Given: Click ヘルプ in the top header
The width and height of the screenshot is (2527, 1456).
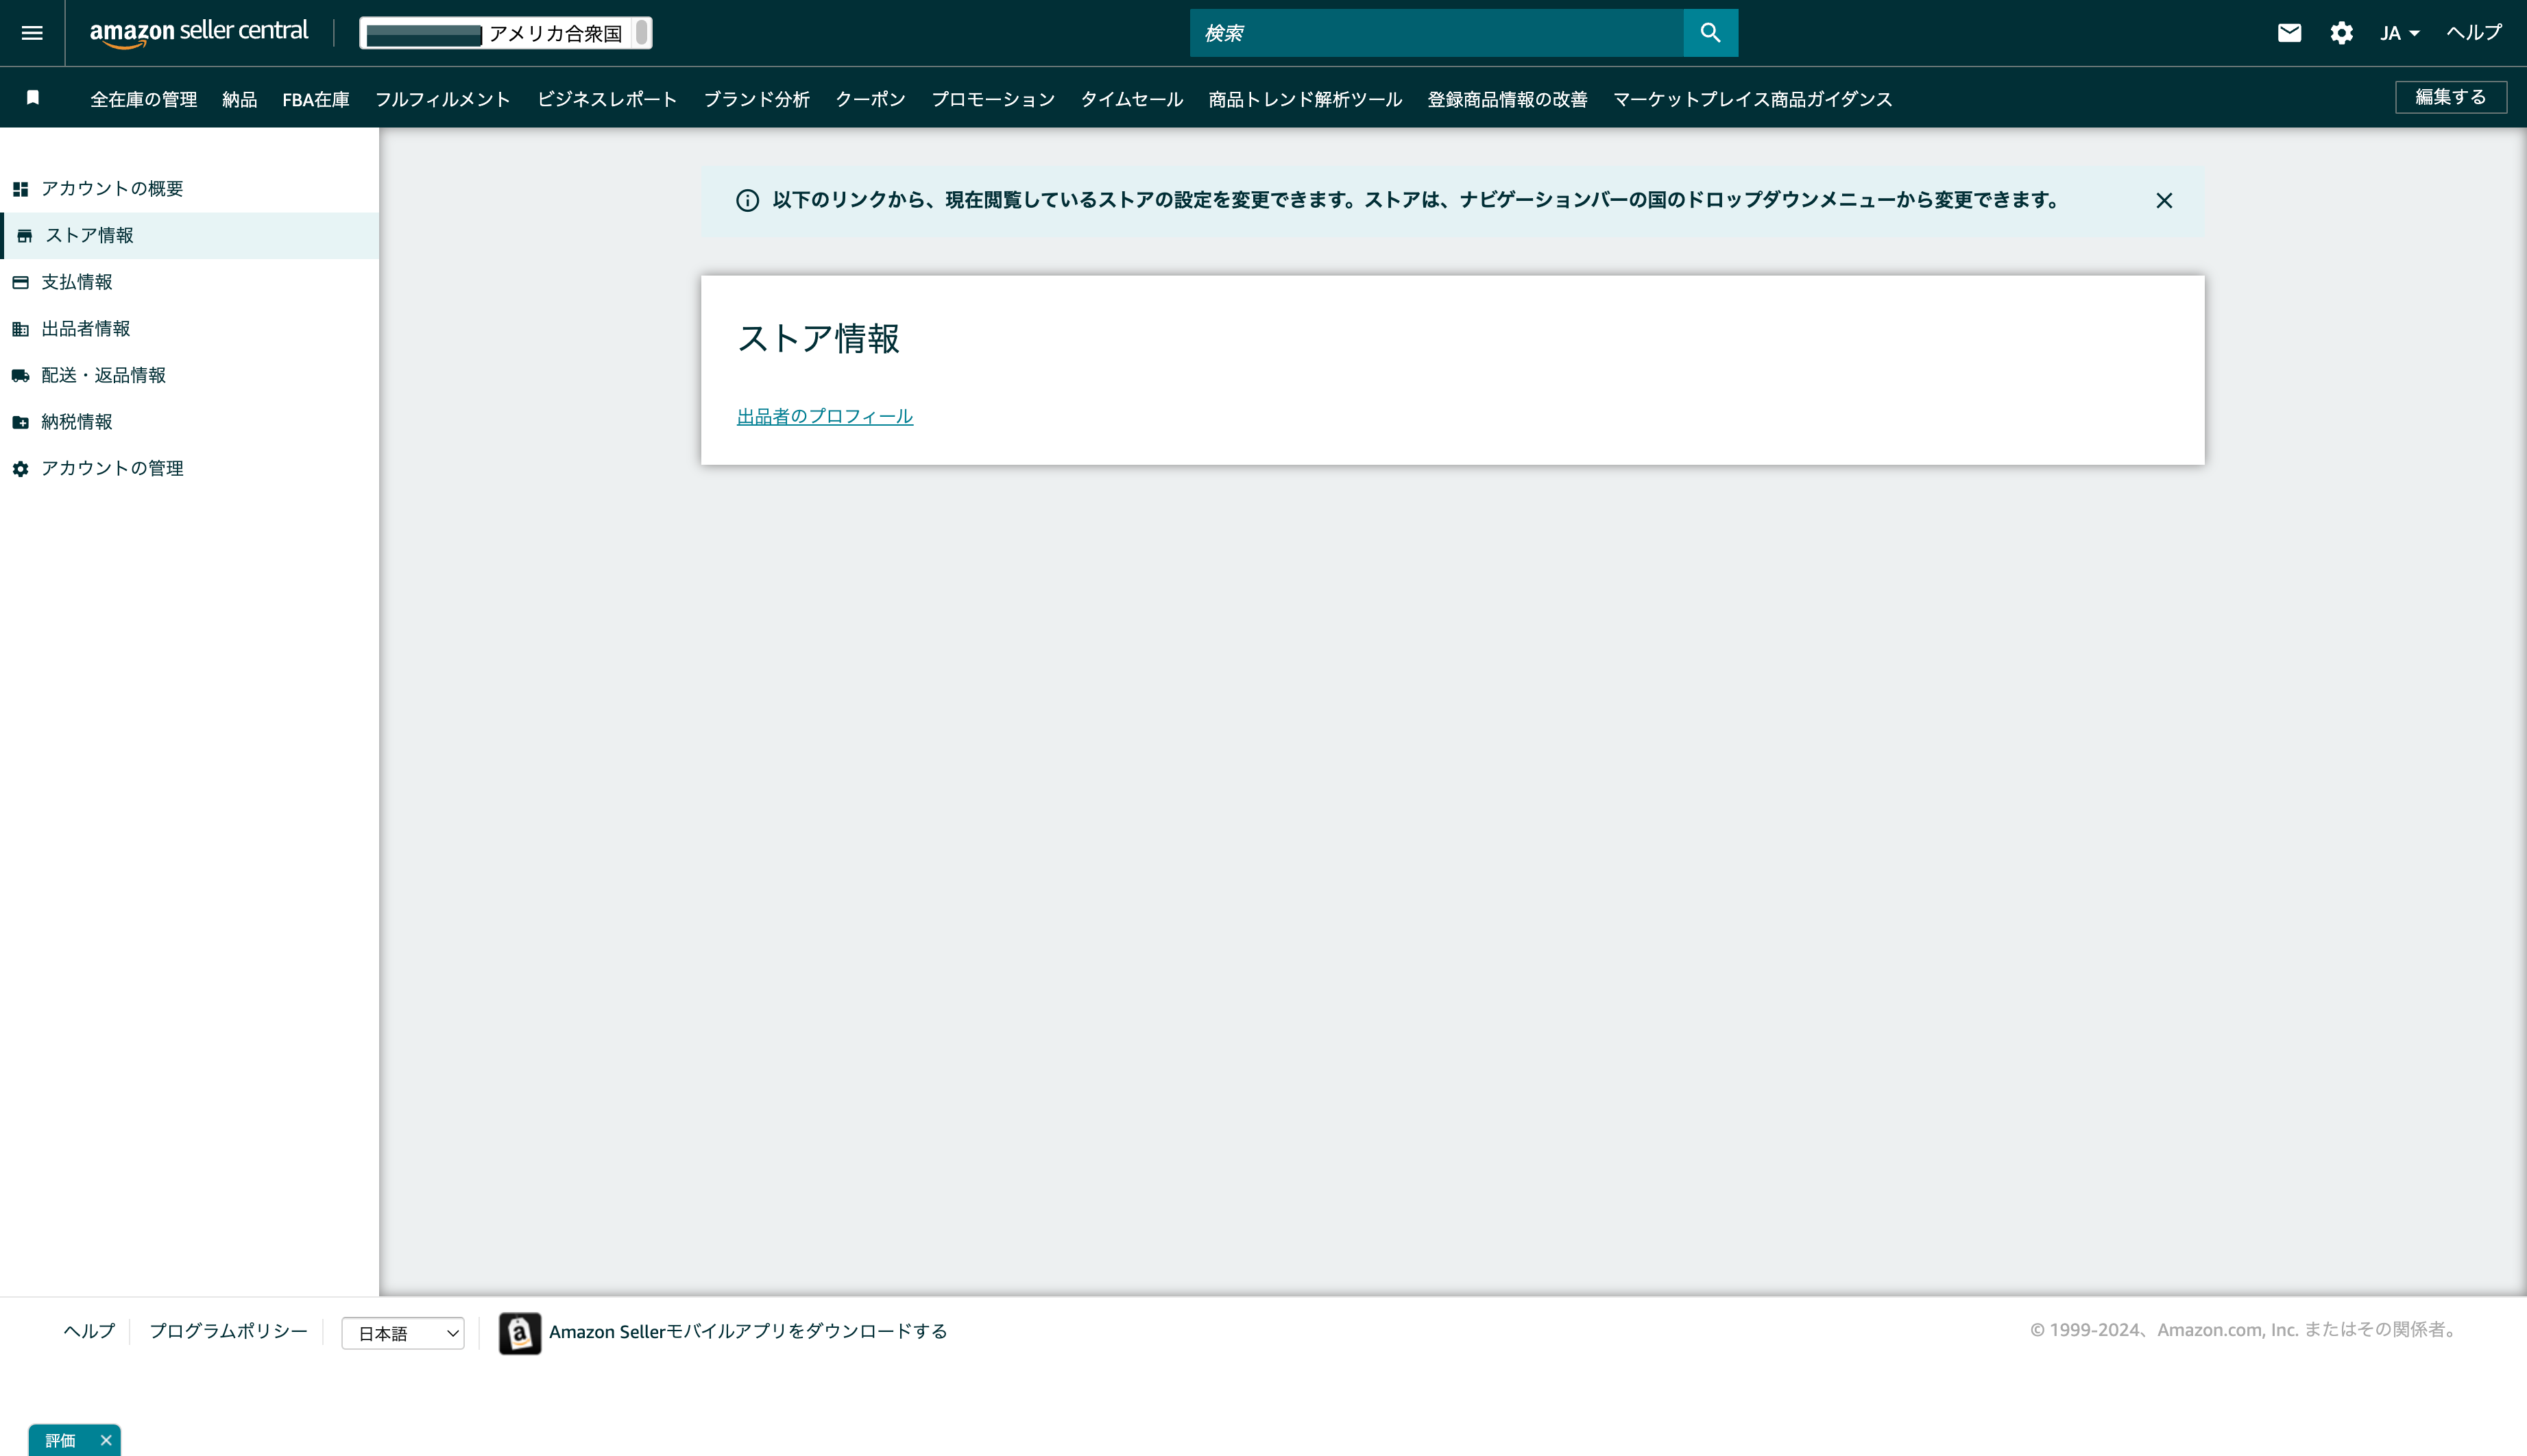Looking at the screenshot, I should click(2474, 32).
